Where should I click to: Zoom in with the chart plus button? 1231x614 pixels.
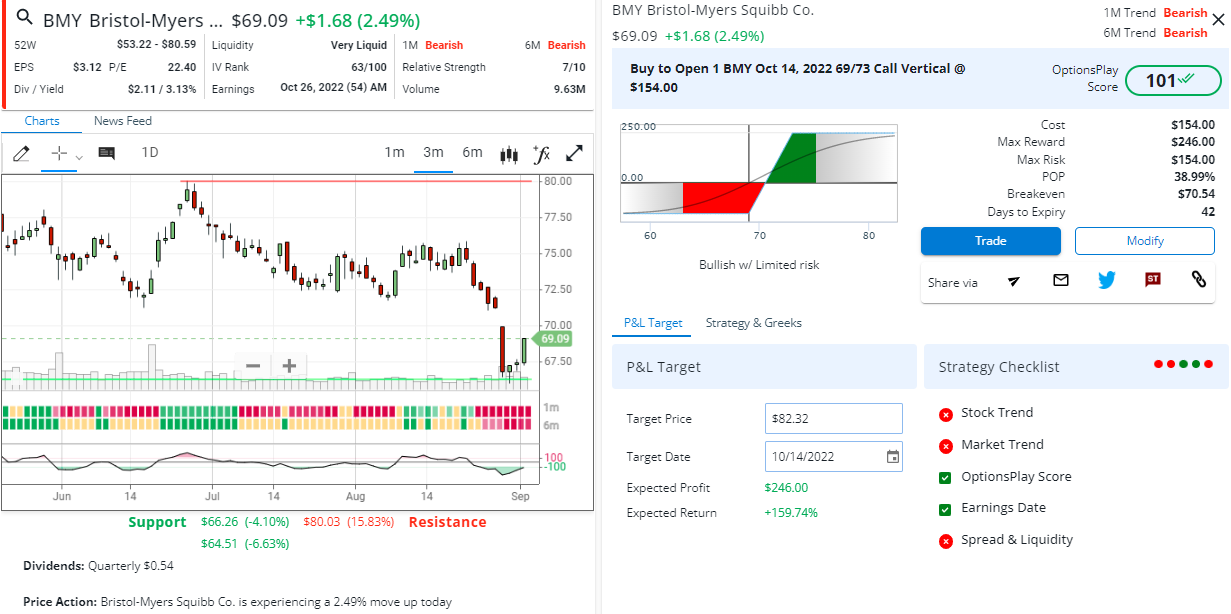click(x=289, y=366)
